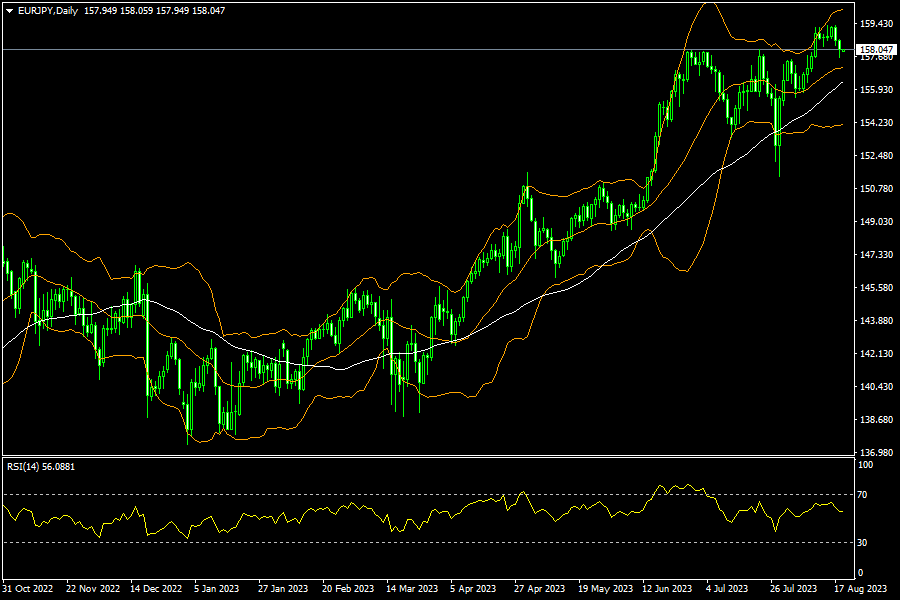Click the 152.480 price scale label
The width and height of the screenshot is (900, 600).
(x=876, y=156)
